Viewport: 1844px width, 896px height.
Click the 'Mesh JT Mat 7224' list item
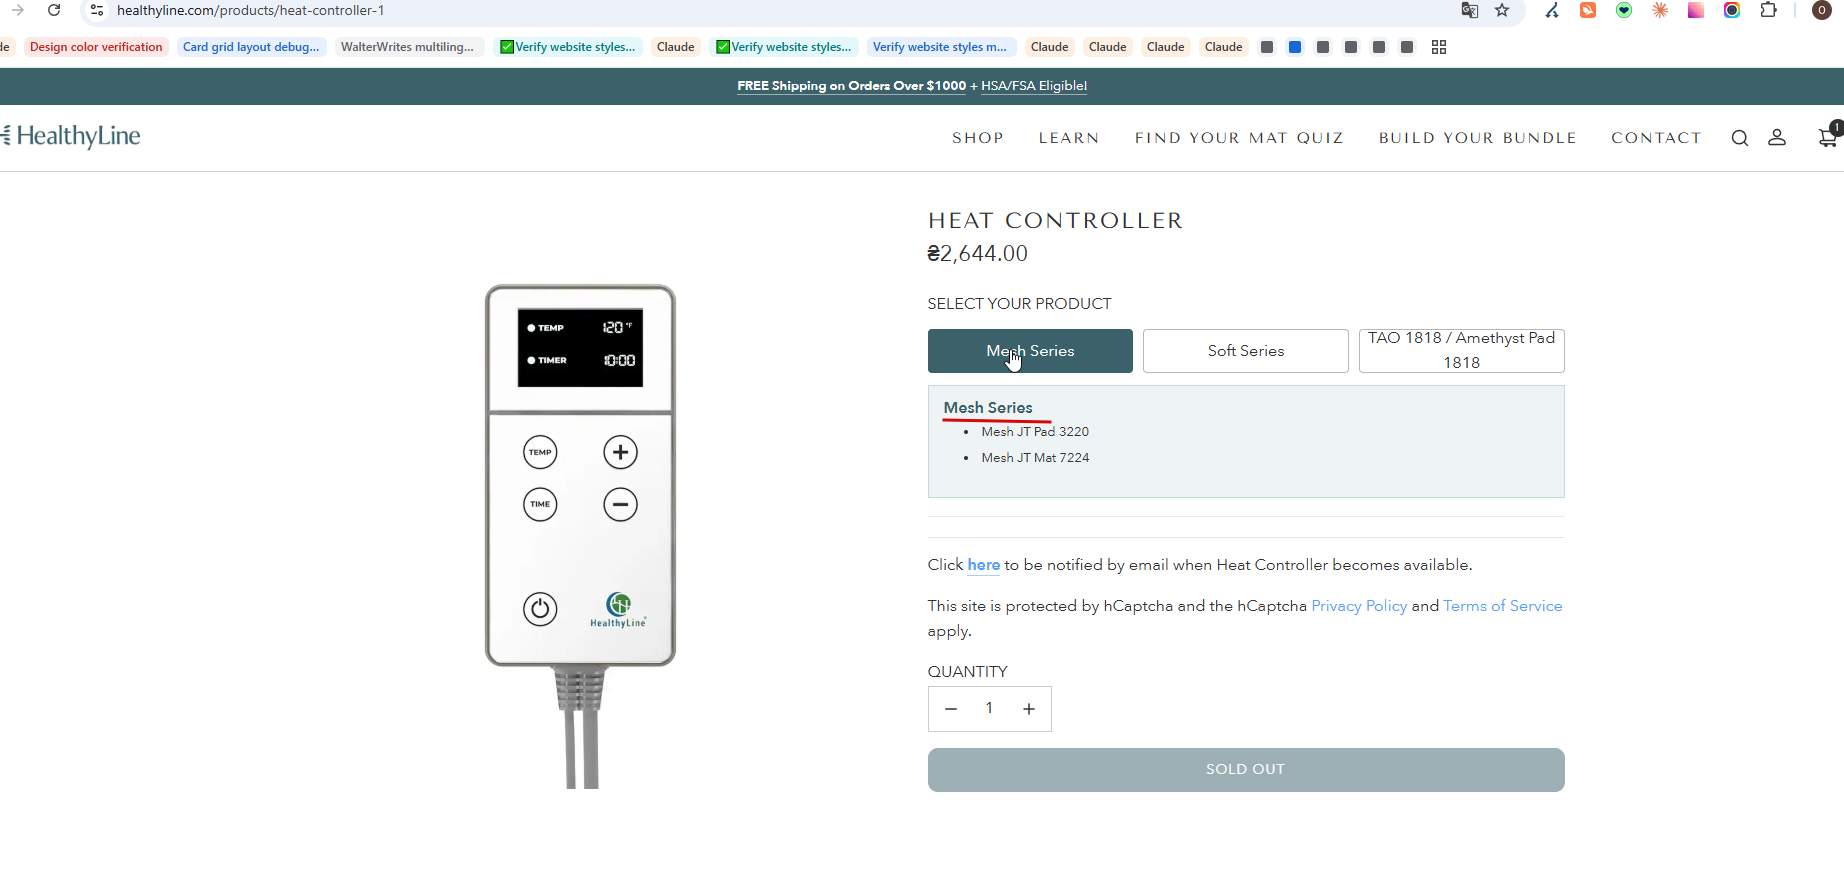point(1035,458)
